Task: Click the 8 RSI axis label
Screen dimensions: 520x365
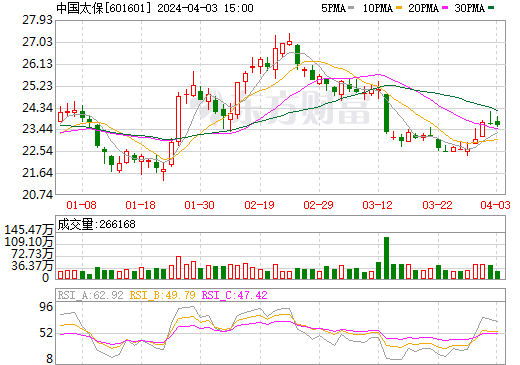Action: [49, 359]
